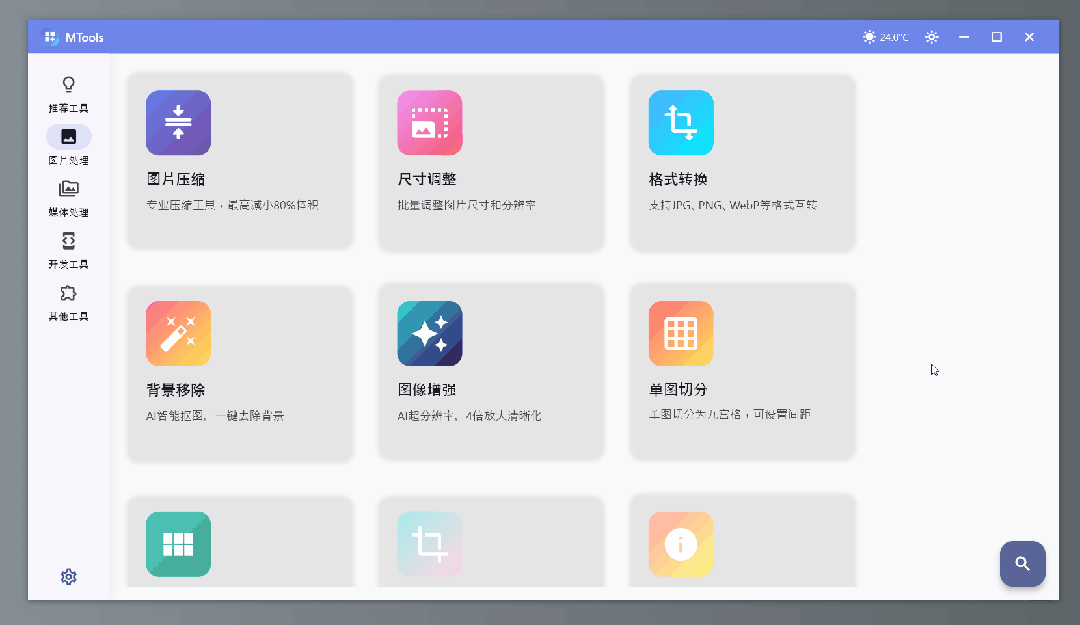1080x625 pixels.
Task: Open the 单图切分 grid icon
Action: [681, 334]
